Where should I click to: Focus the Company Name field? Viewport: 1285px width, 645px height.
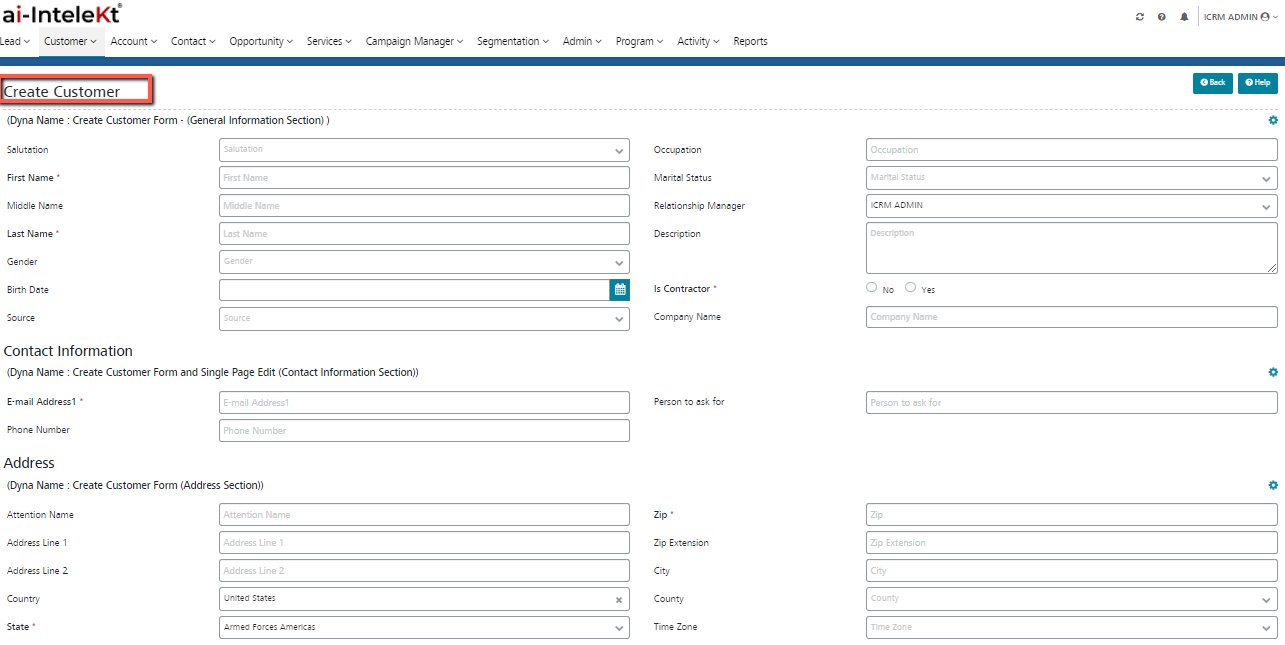[1072, 317]
